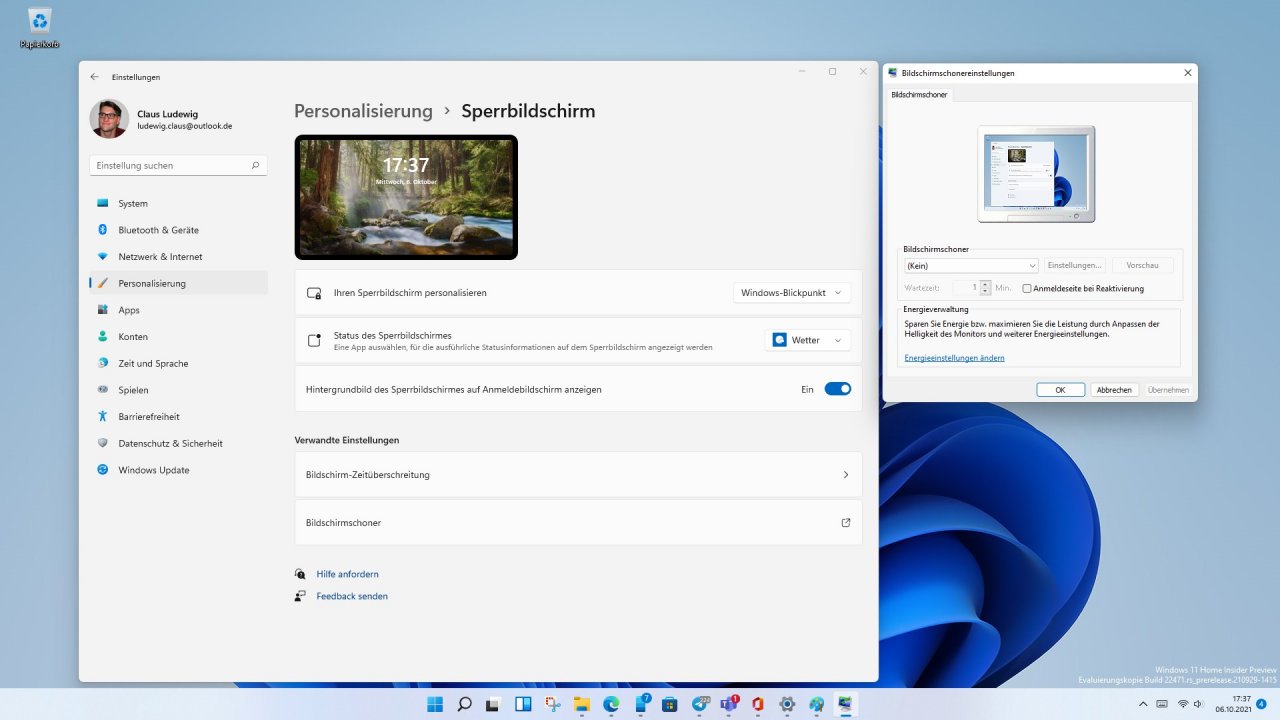Image resolution: width=1280 pixels, height=720 pixels.
Task: Open the Widgets panel from taskbar
Action: (x=523, y=704)
